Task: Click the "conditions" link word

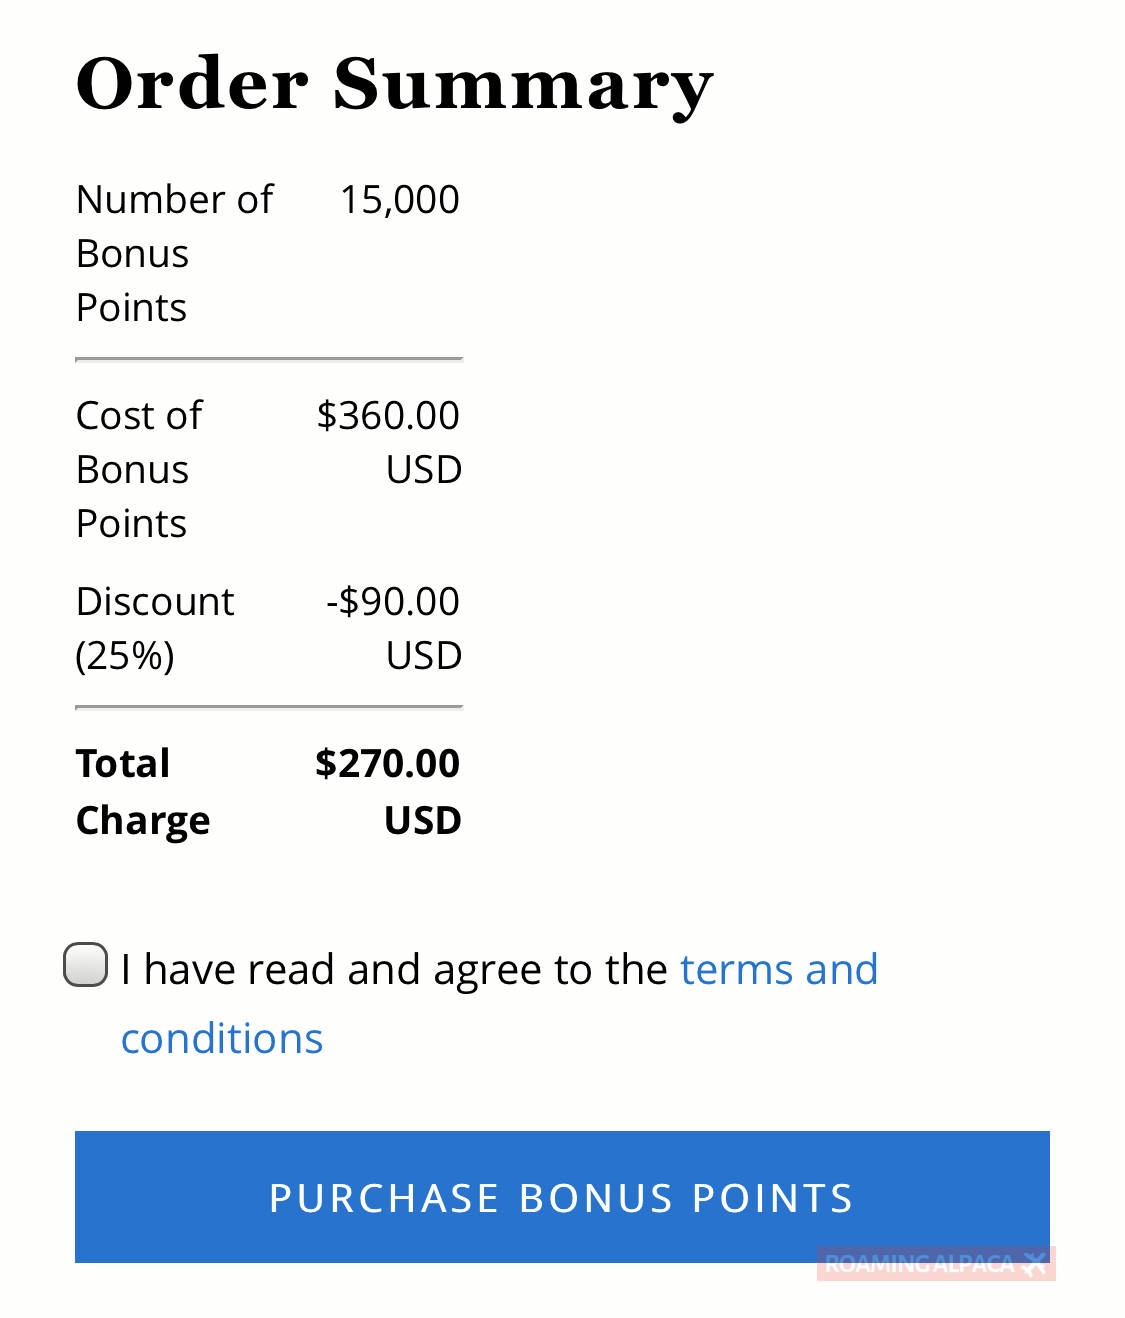Action: (222, 1038)
